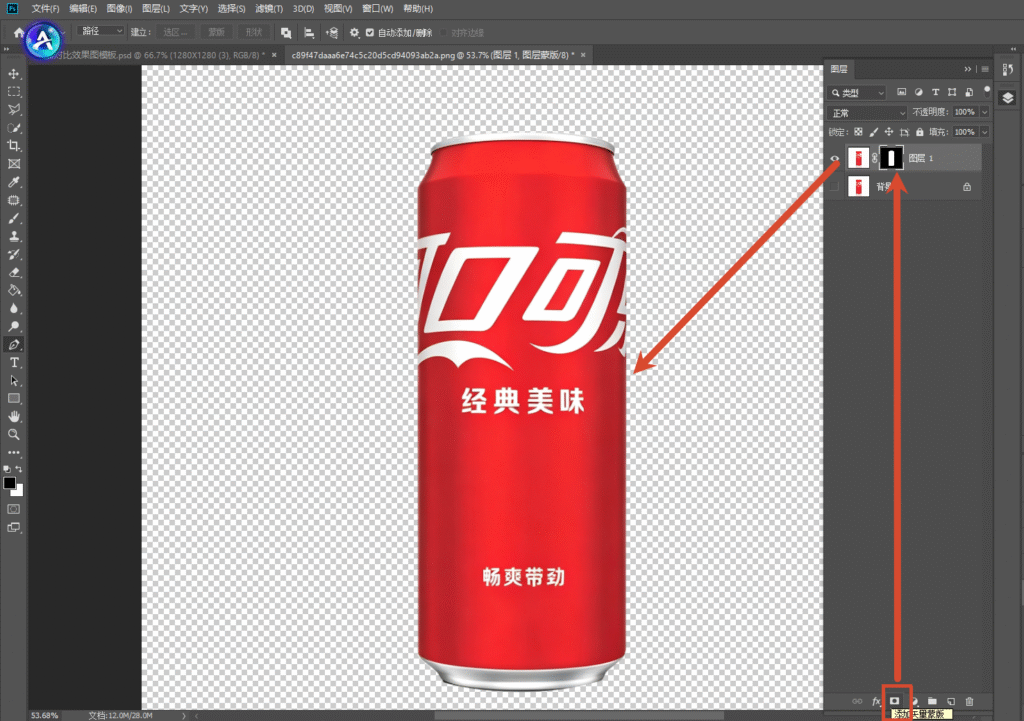
Task: Open the 填充 fill slider arrow
Action: click(x=984, y=132)
